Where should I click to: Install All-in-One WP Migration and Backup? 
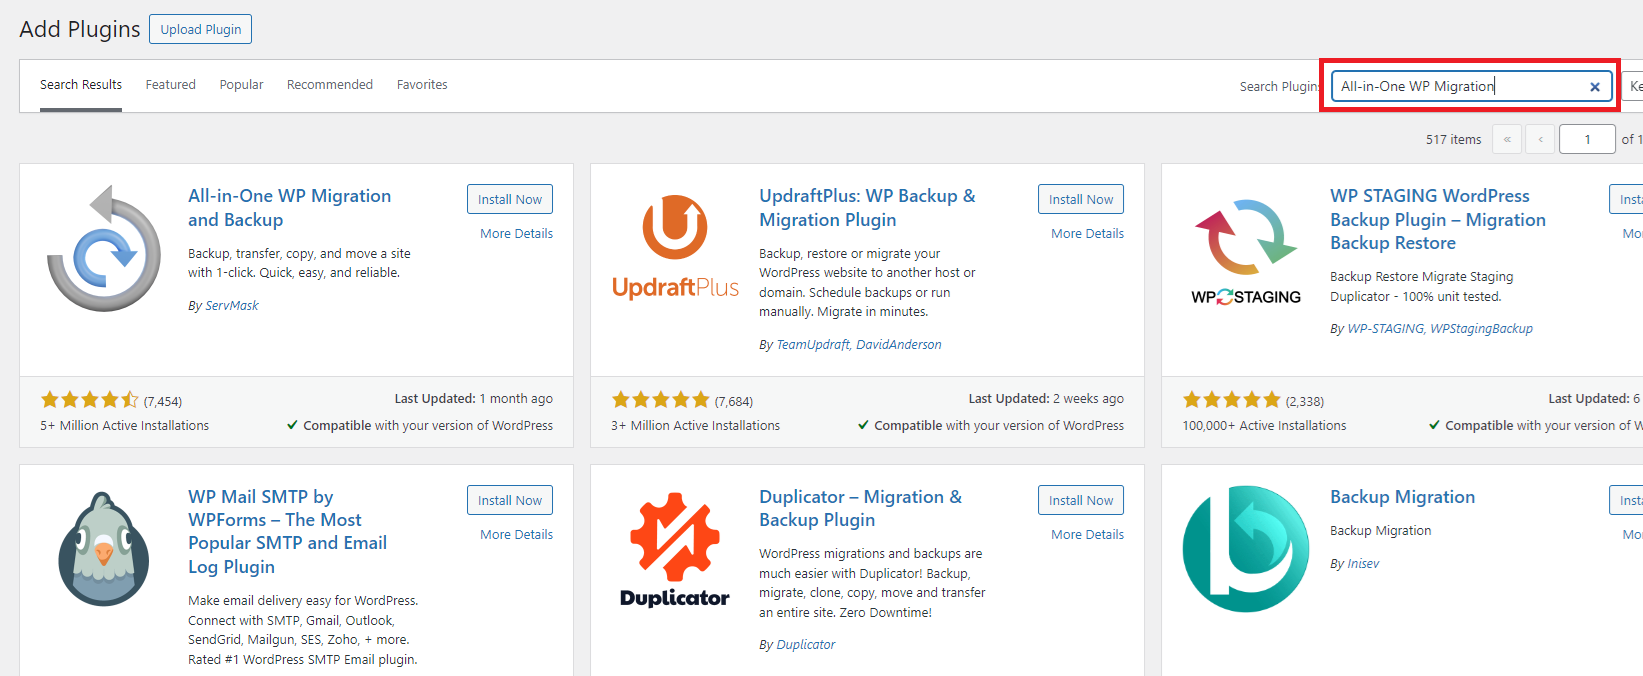(510, 199)
